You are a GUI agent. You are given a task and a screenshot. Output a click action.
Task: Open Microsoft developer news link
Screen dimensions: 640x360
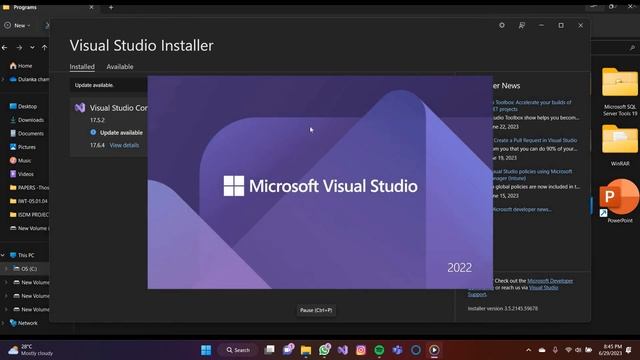pyautogui.click(x=522, y=209)
